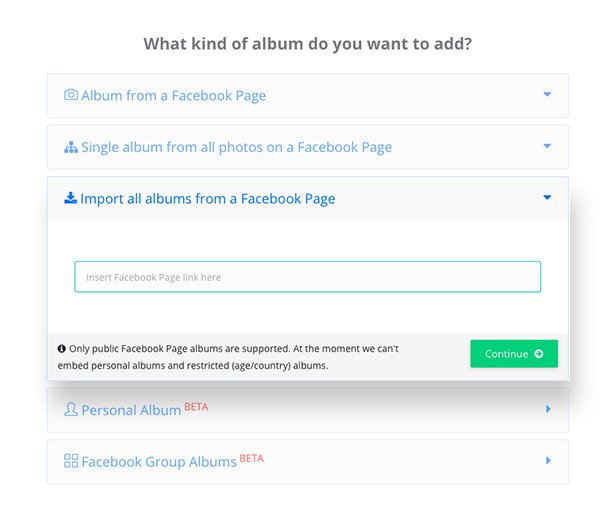Viewport: 600px width, 508px height.
Task: Open the Facebook Group Albums option
Action: click(308, 462)
